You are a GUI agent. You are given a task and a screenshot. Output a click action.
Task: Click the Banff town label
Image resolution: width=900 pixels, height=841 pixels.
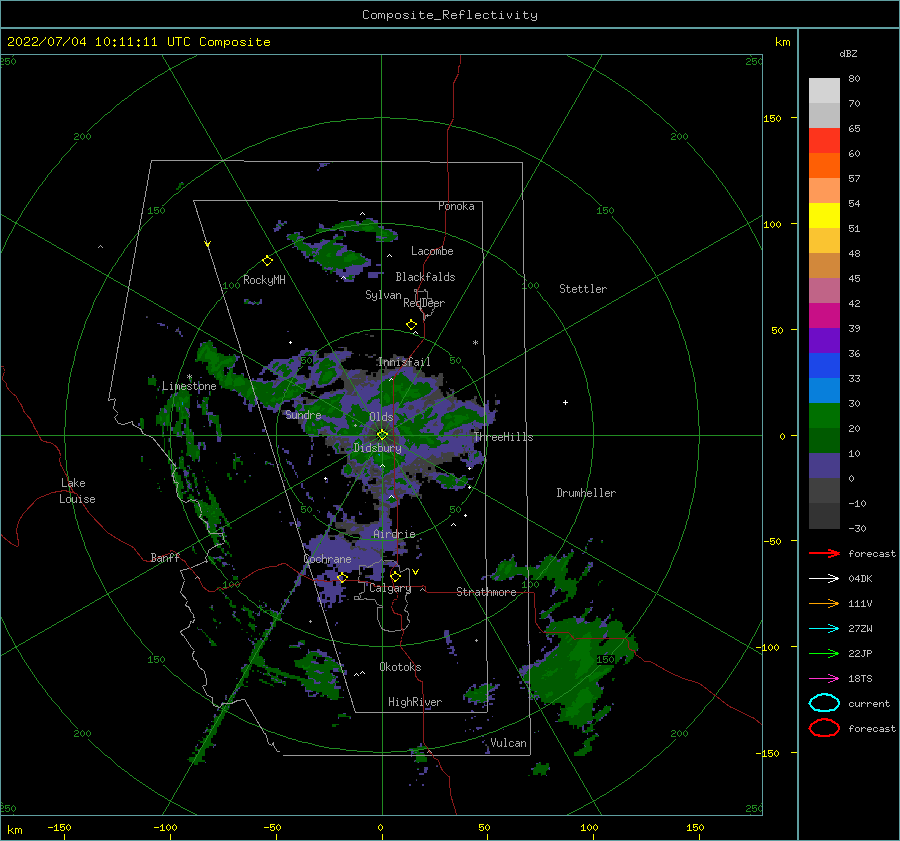pos(165,557)
